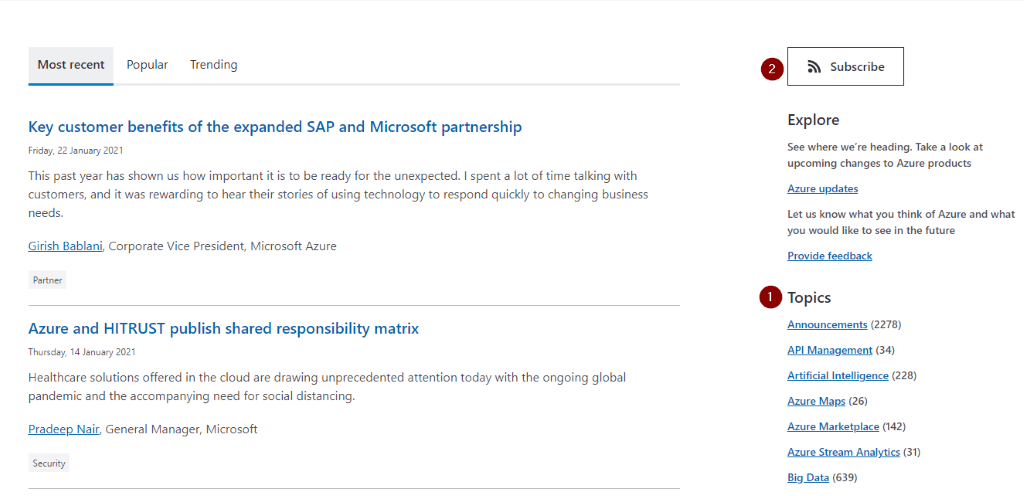This screenshot has width=1024, height=496.
Task: Open the Big Data topic
Action: (x=808, y=478)
